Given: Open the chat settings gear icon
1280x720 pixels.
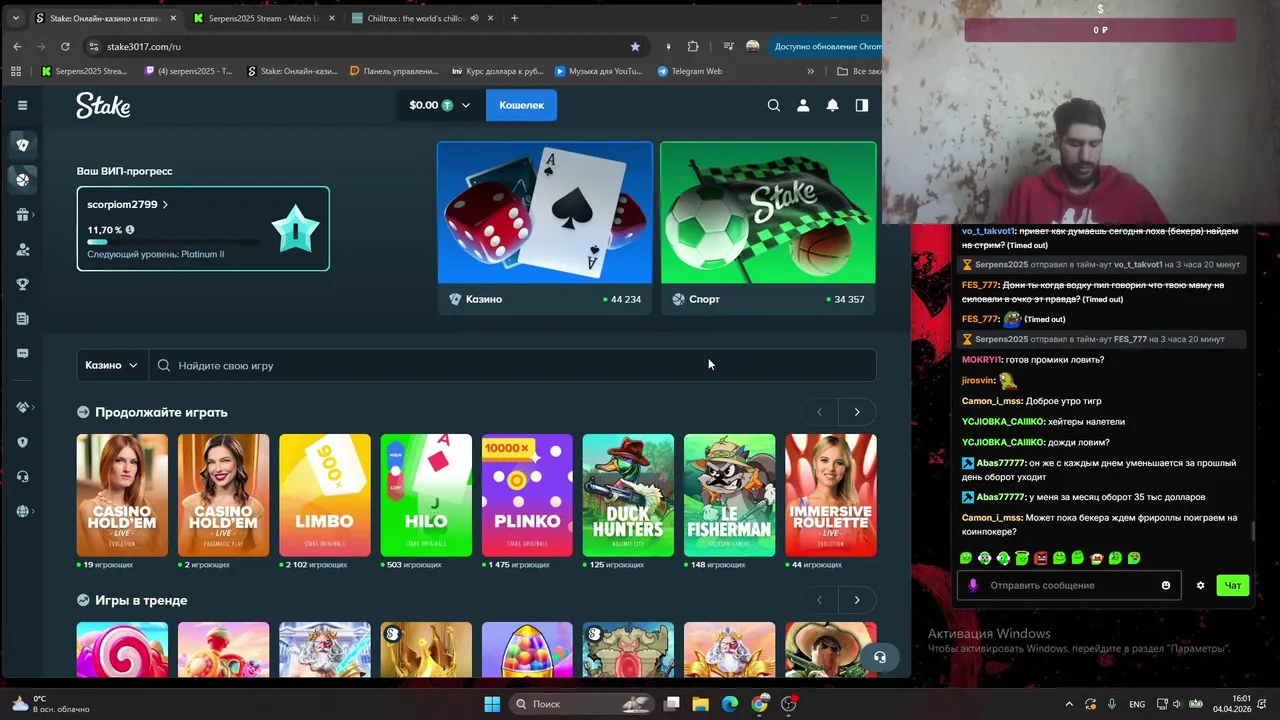Looking at the screenshot, I should (x=1200, y=585).
